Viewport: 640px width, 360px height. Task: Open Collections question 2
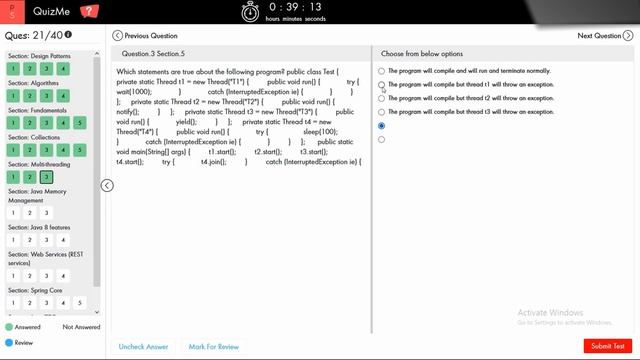click(x=30, y=150)
